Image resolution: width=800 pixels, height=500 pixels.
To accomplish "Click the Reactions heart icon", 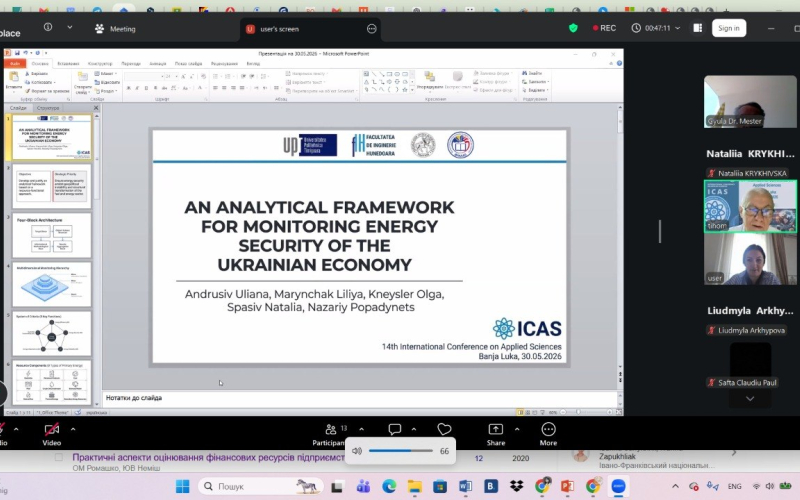I will 444,430.
